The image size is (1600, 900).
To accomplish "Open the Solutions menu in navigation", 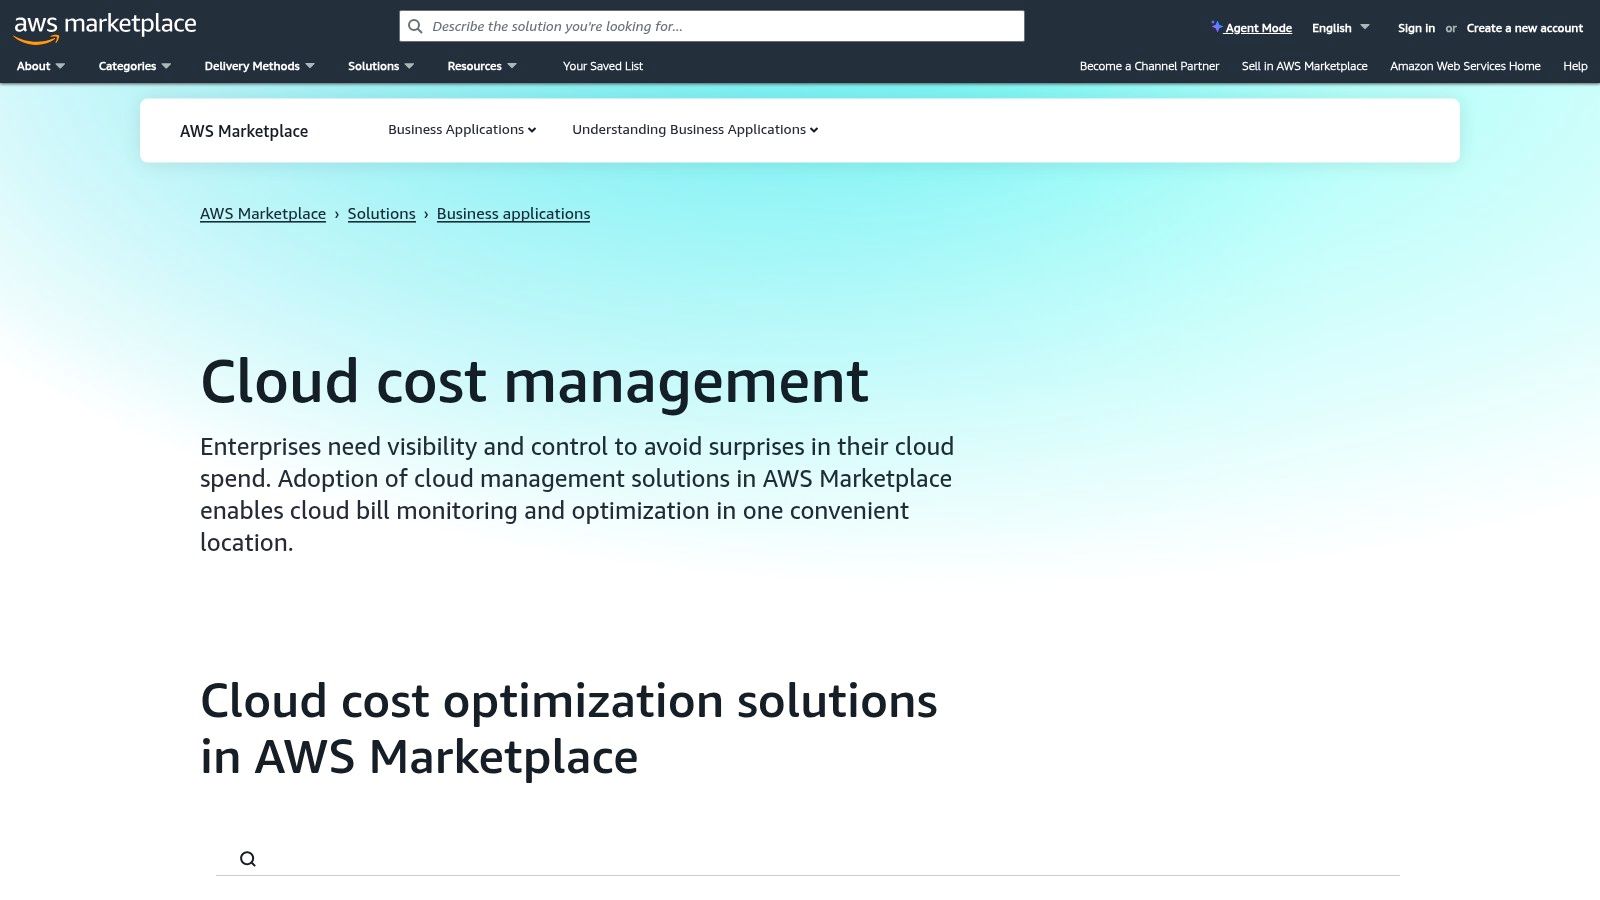I will coord(379,66).
